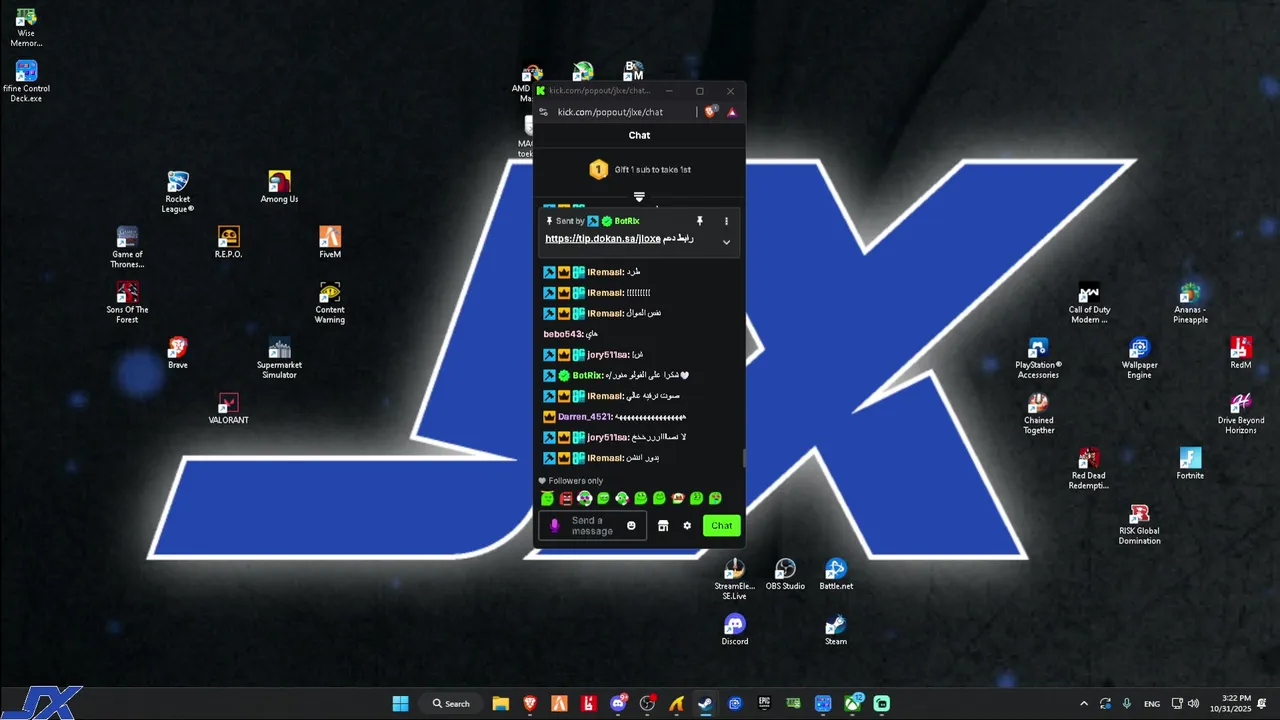
Task: Open Windows Start menu
Action: coord(400,703)
